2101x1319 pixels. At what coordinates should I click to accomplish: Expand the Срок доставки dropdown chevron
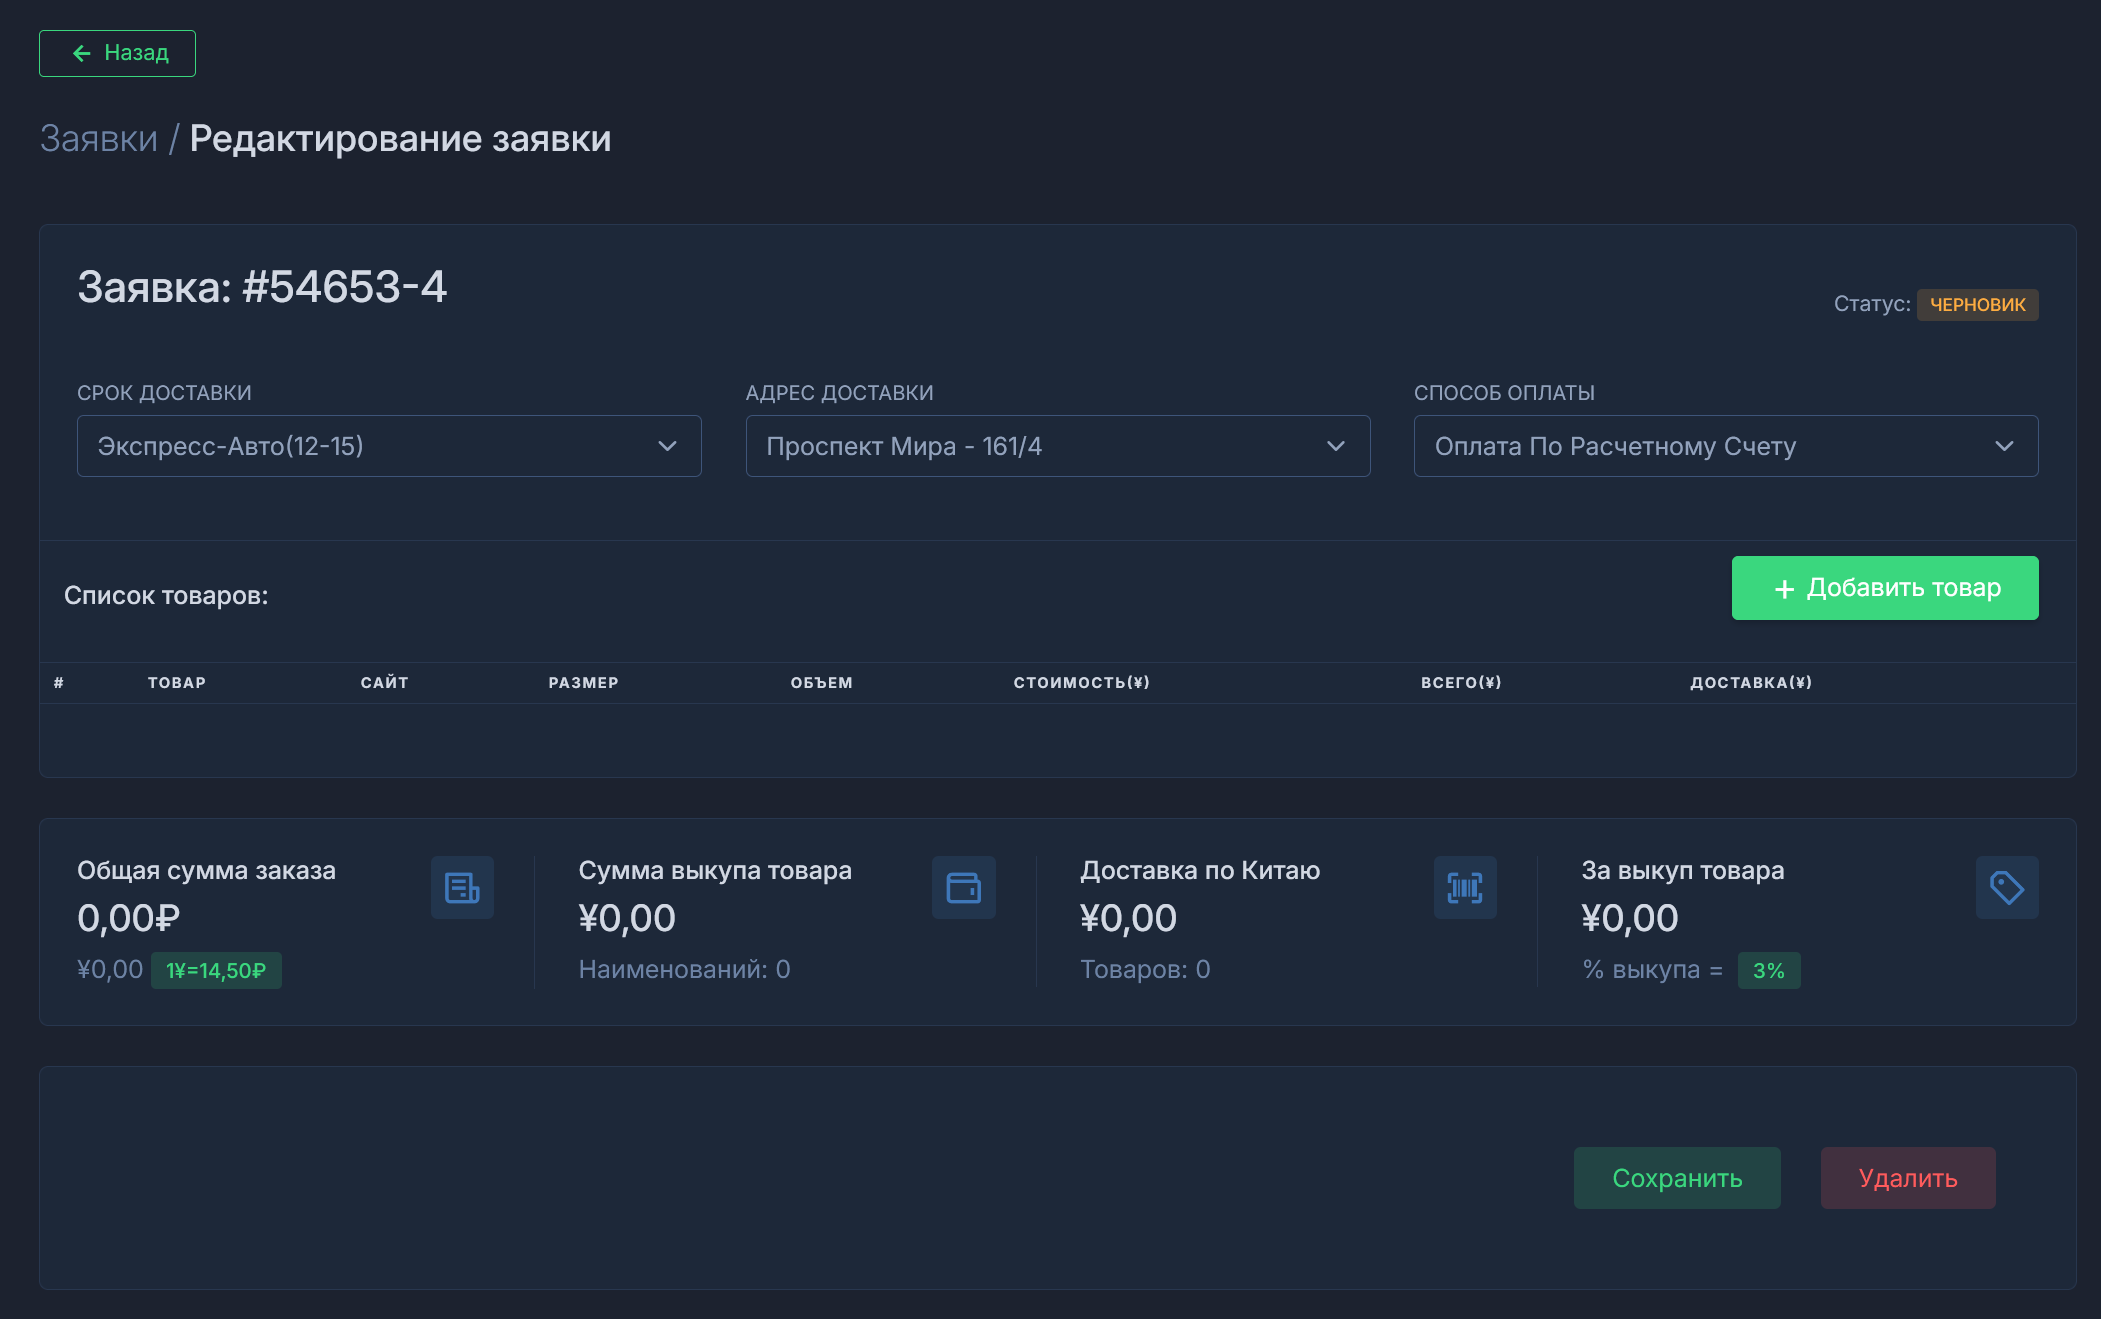click(667, 446)
